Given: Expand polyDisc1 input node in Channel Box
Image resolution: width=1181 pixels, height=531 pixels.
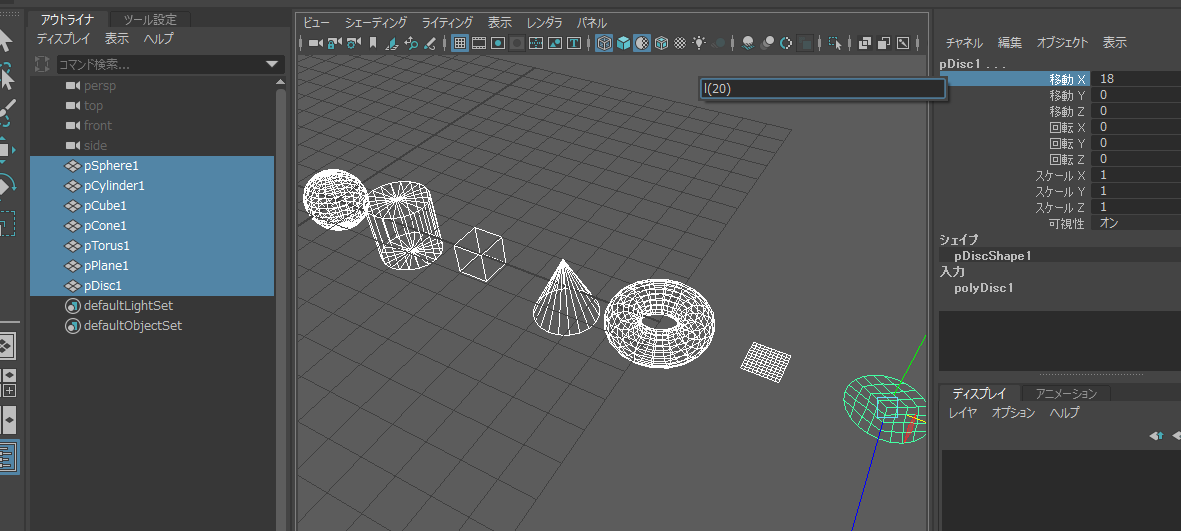Looking at the screenshot, I should (x=984, y=288).
